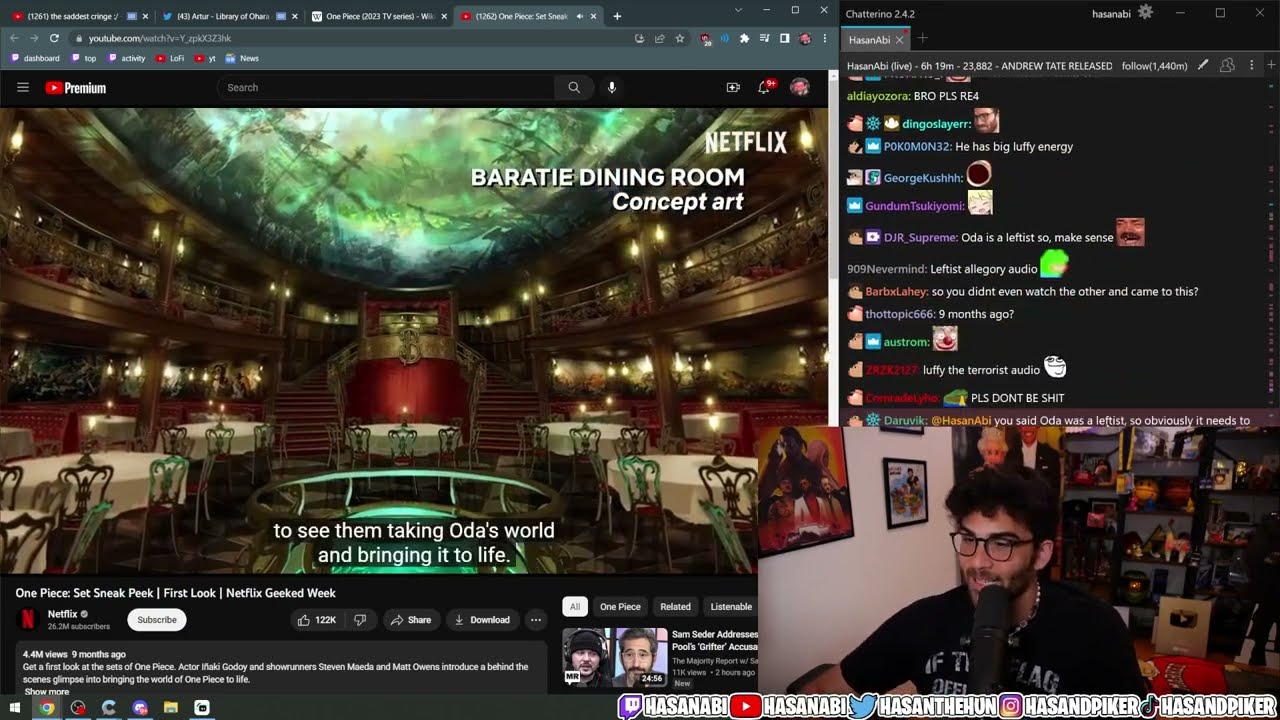The width and height of the screenshot is (1280, 720).
Task: Click username dingoslayerr in chat
Action: [x=936, y=124]
